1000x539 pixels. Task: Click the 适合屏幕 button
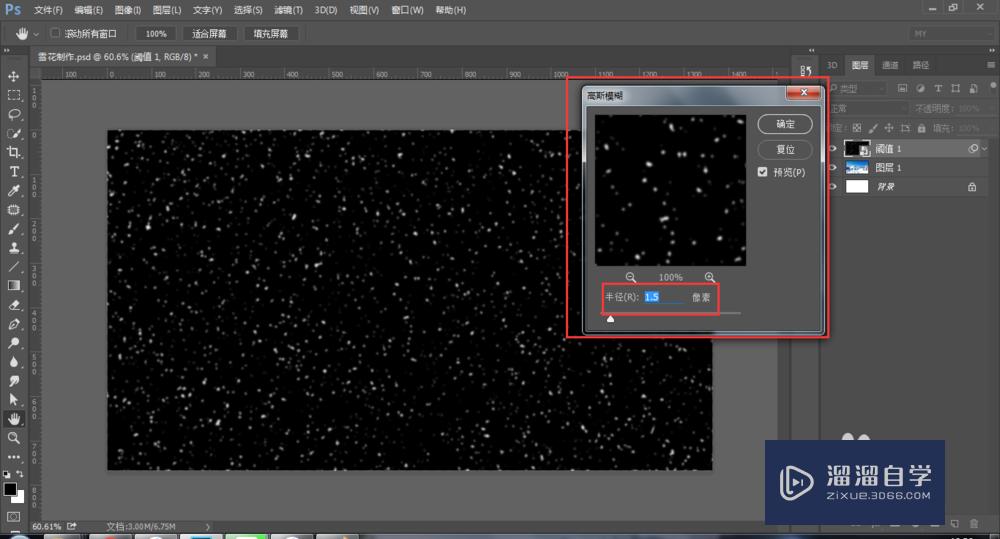(209, 34)
